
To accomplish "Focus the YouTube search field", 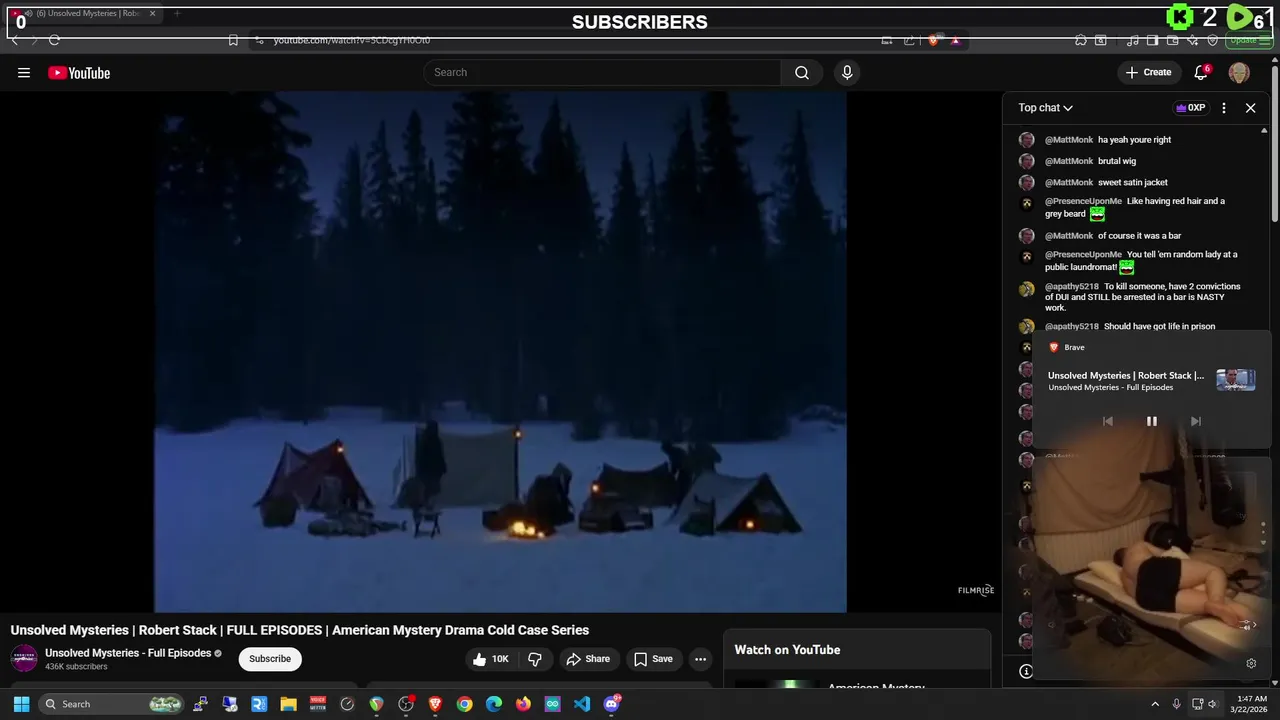I will [602, 72].
